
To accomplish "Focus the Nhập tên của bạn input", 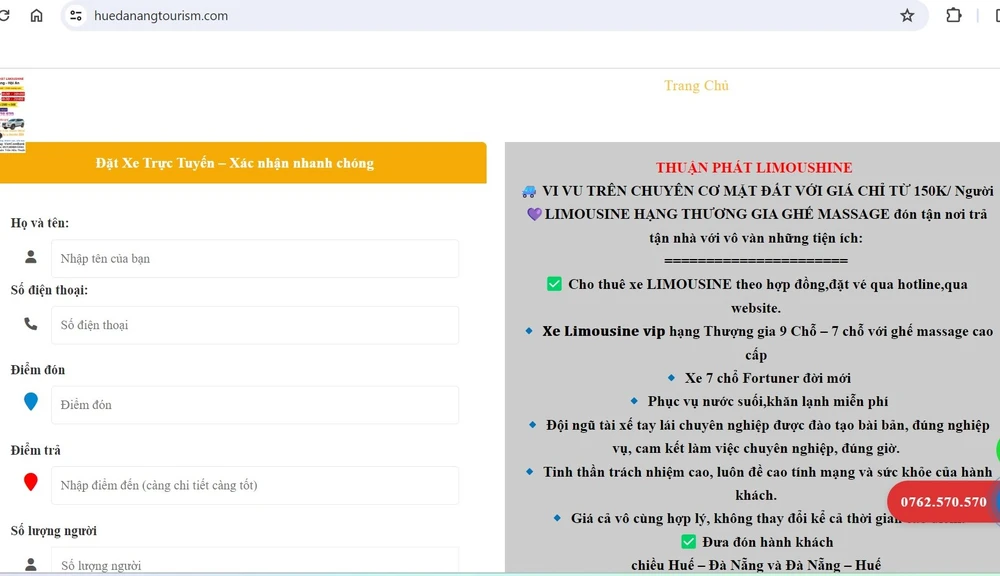I will pyautogui.click(x=255, y=259).
